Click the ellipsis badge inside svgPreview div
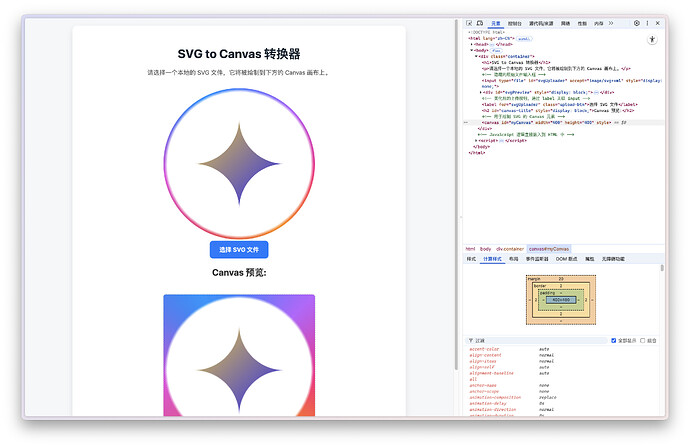 (596, 92)
